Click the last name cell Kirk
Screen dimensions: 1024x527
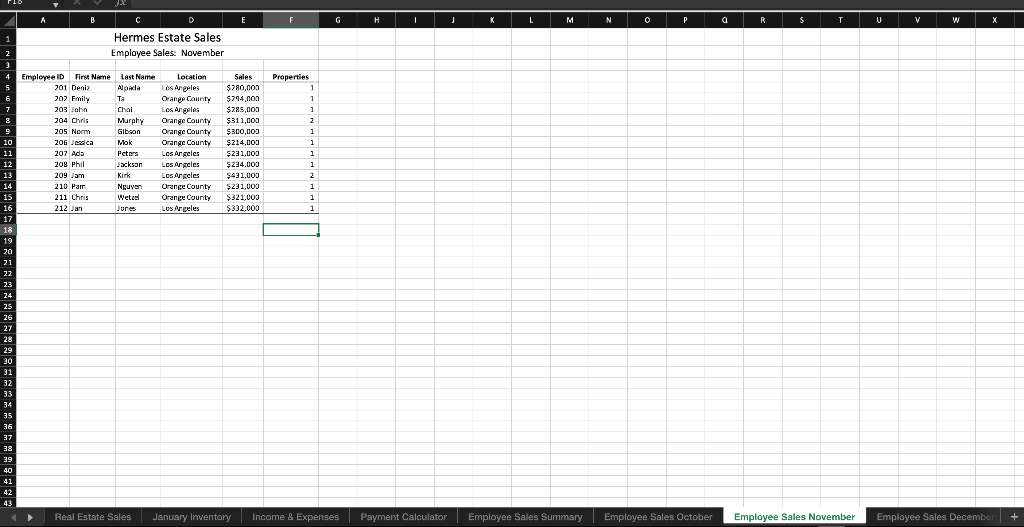click(138, 175)
